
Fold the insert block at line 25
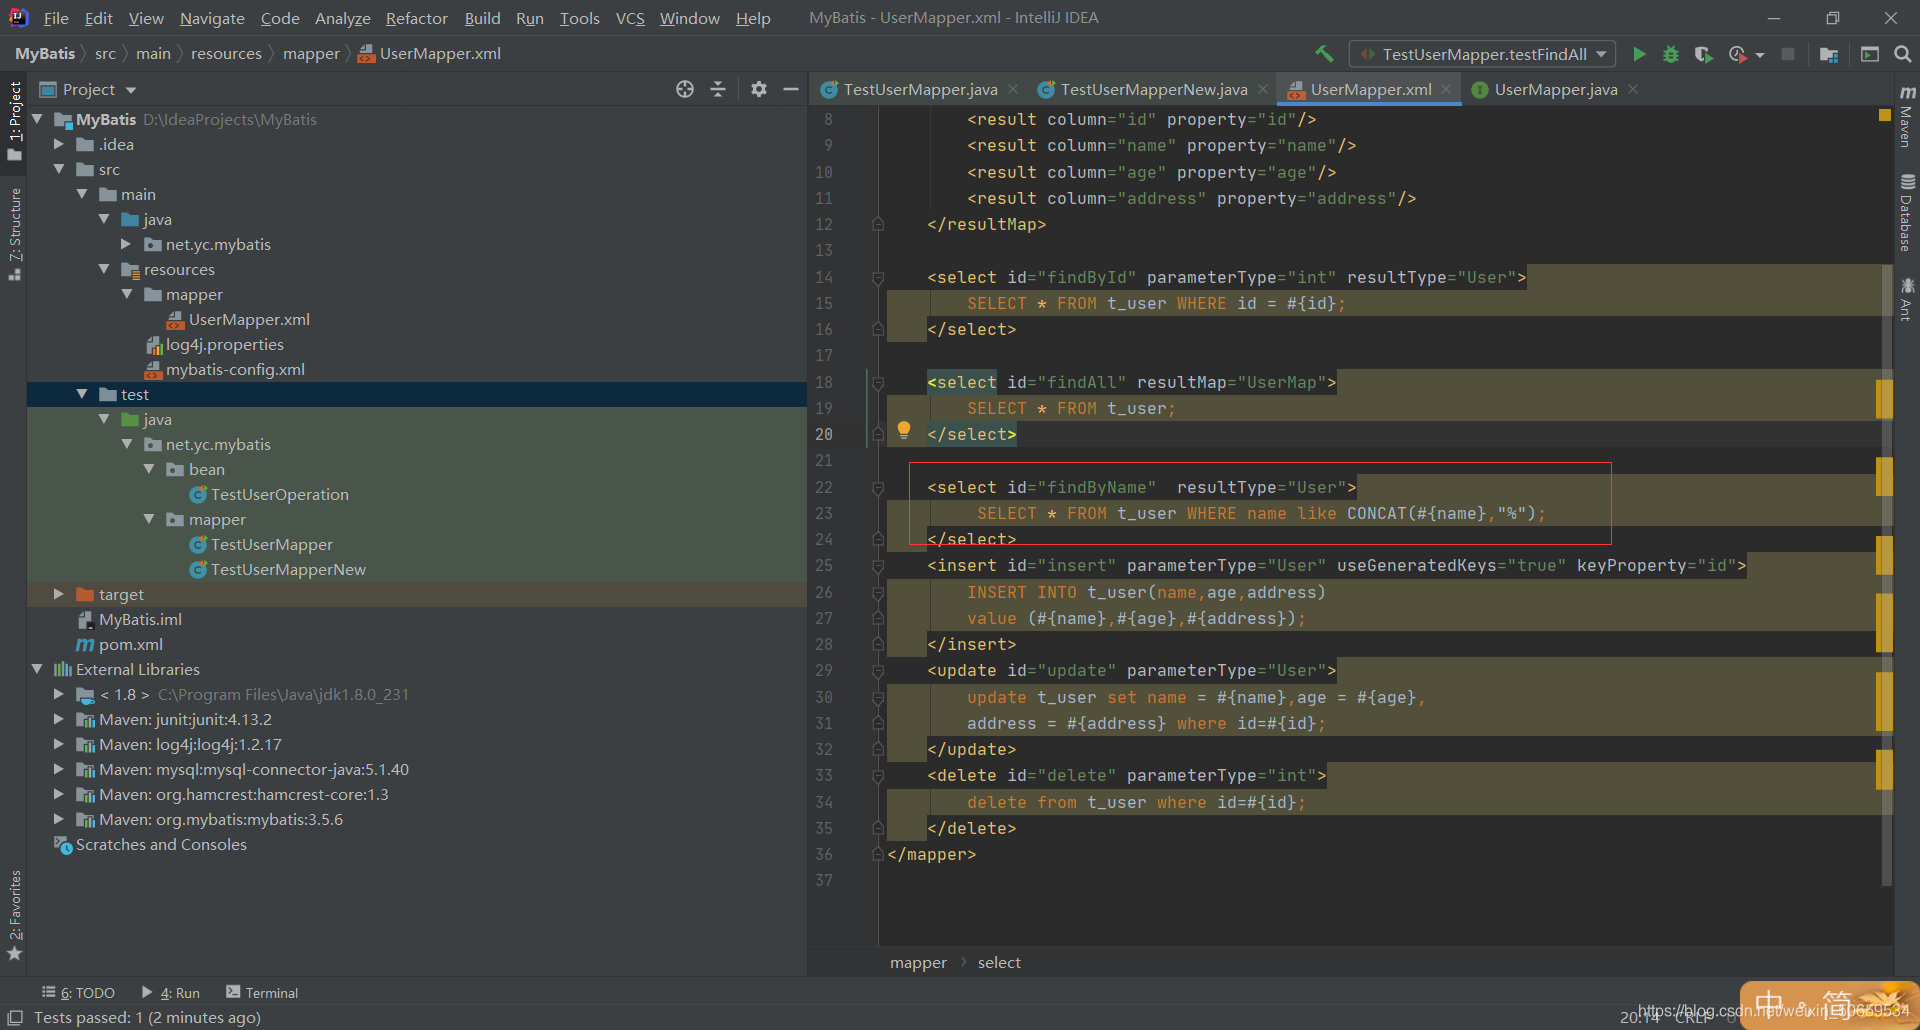(878, 566)
